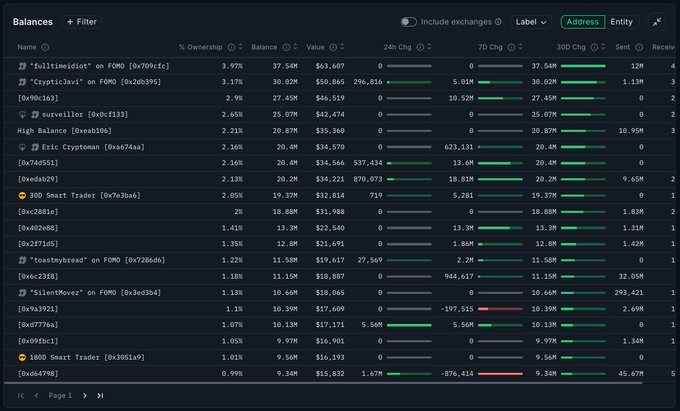Go to the previous page arrow
Viewport: 680px width, 411px height.
(x=36, y=395)
